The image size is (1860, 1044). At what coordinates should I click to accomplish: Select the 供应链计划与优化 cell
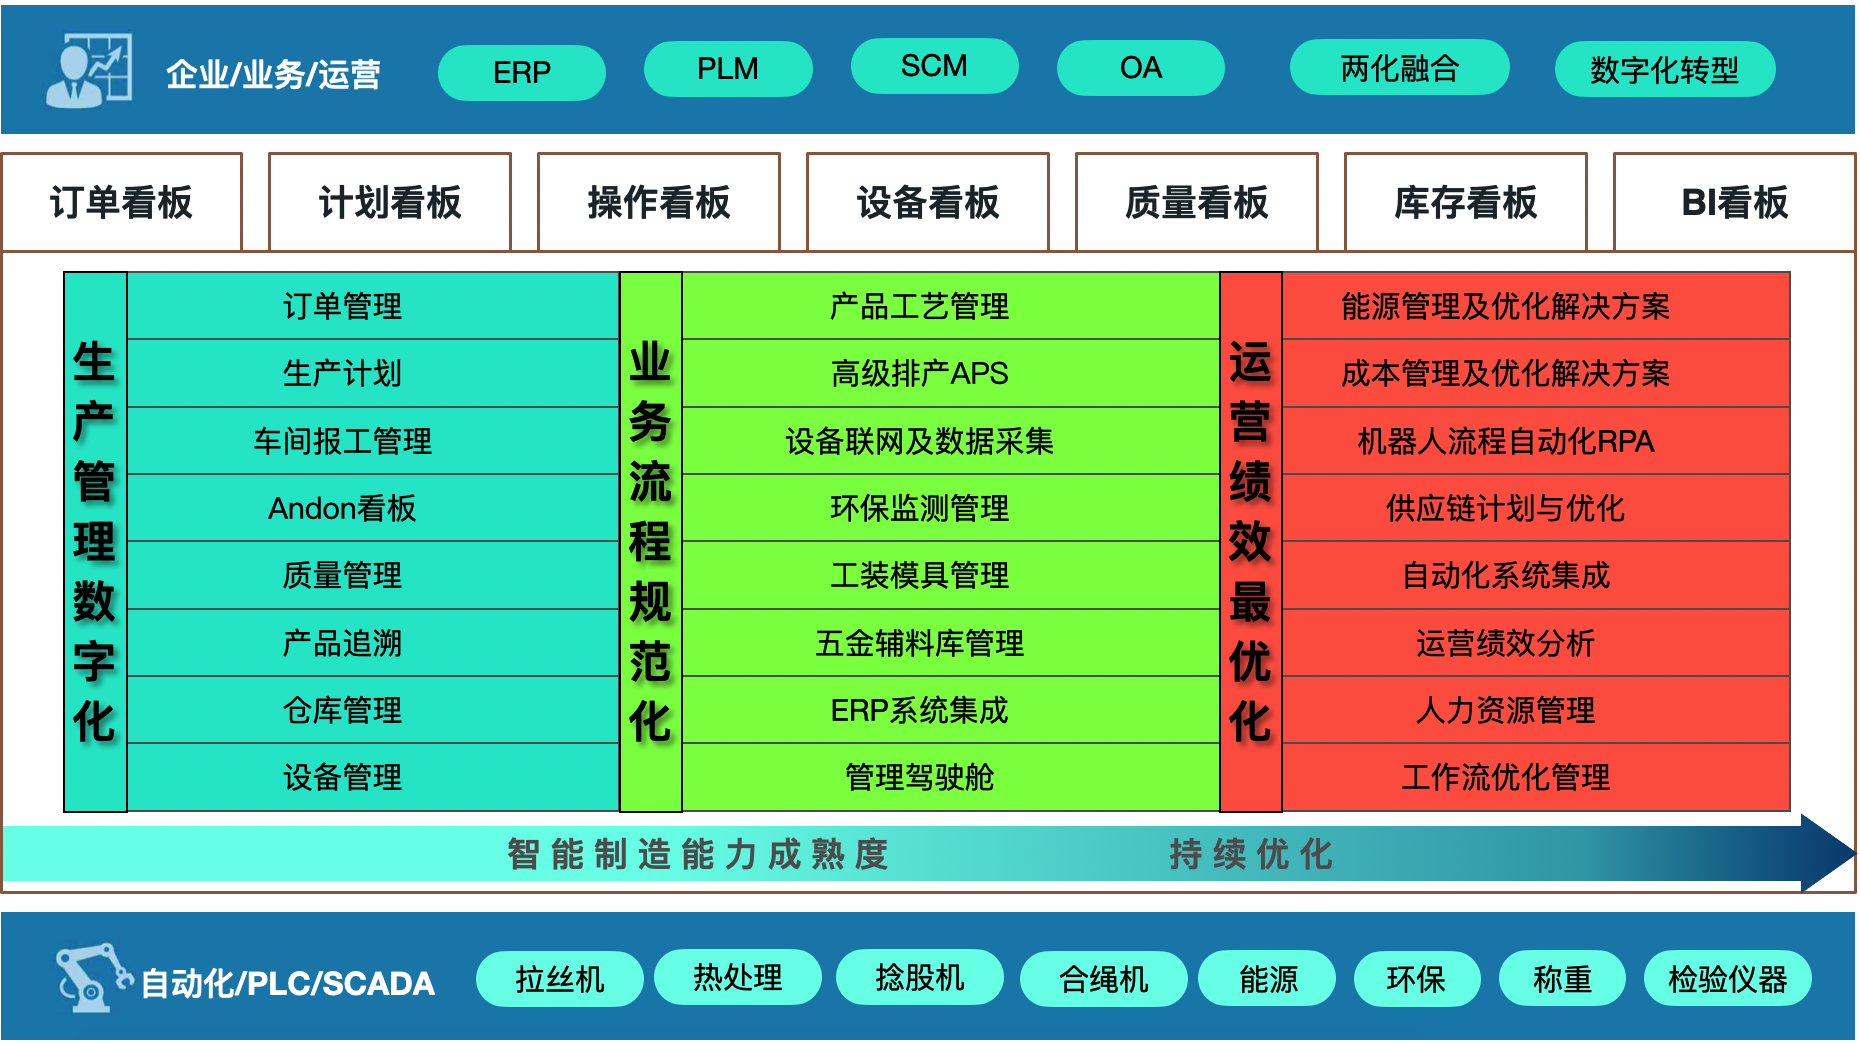(1536, 508)
